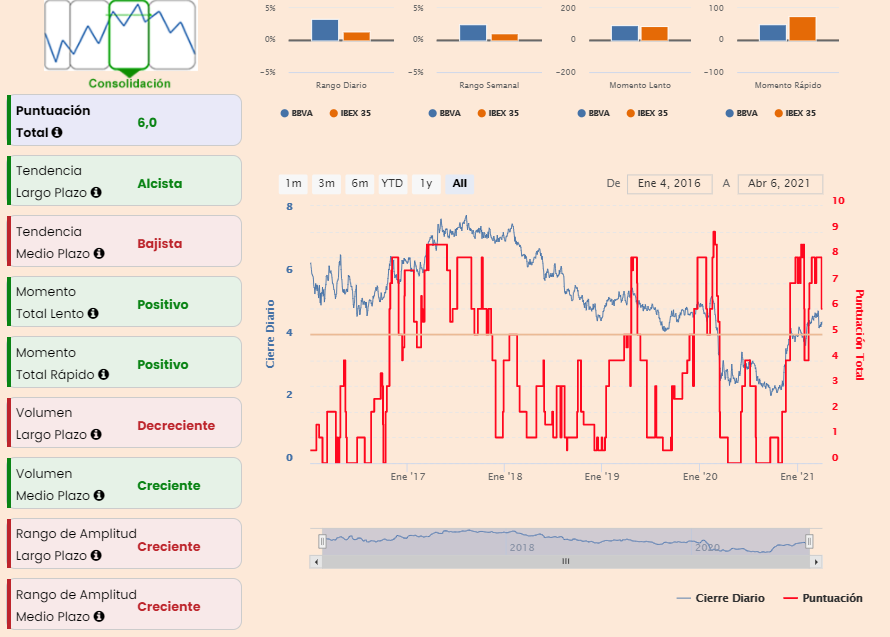Toggle IBEX 35 series in Rango Semanal legend
Viewport: 890px width, 637px height.
(x=498, y=113)
